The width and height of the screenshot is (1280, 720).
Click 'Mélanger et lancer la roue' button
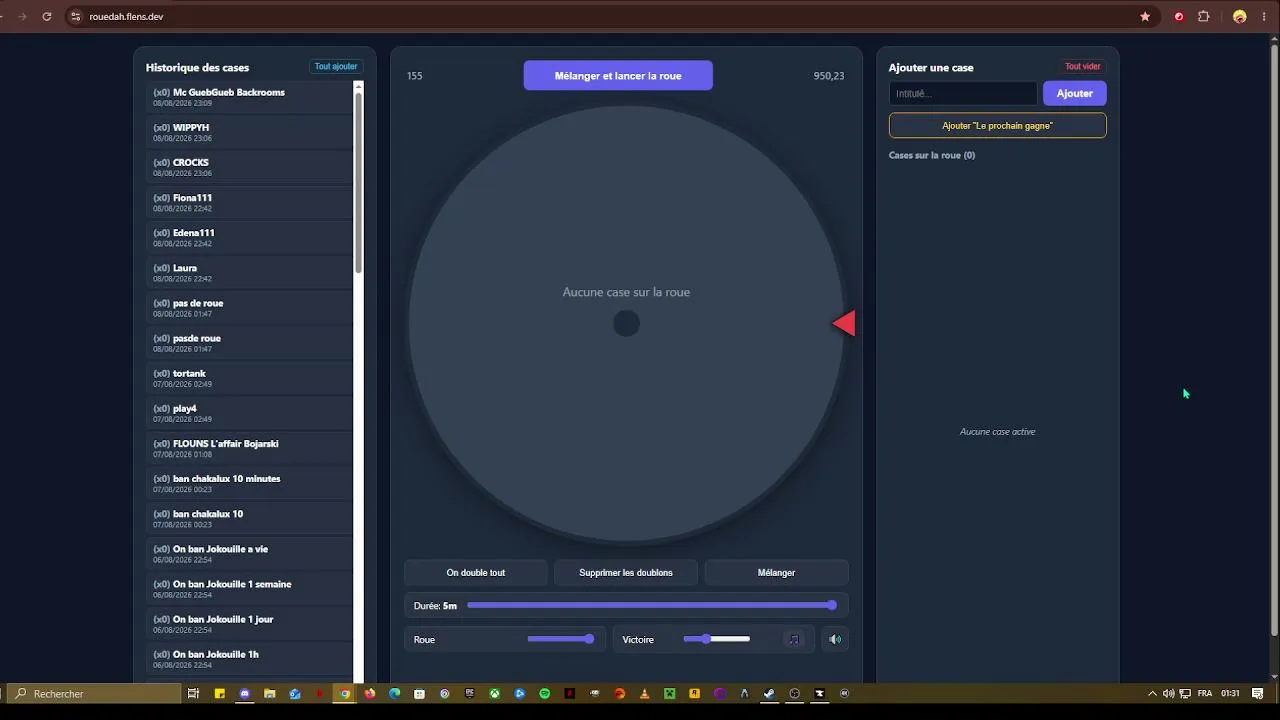point(618,75)
